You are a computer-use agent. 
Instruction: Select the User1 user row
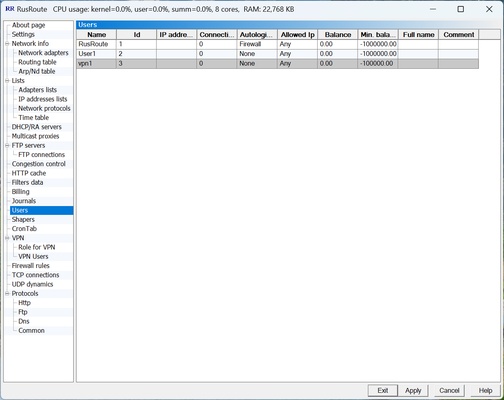click(278, 54)
